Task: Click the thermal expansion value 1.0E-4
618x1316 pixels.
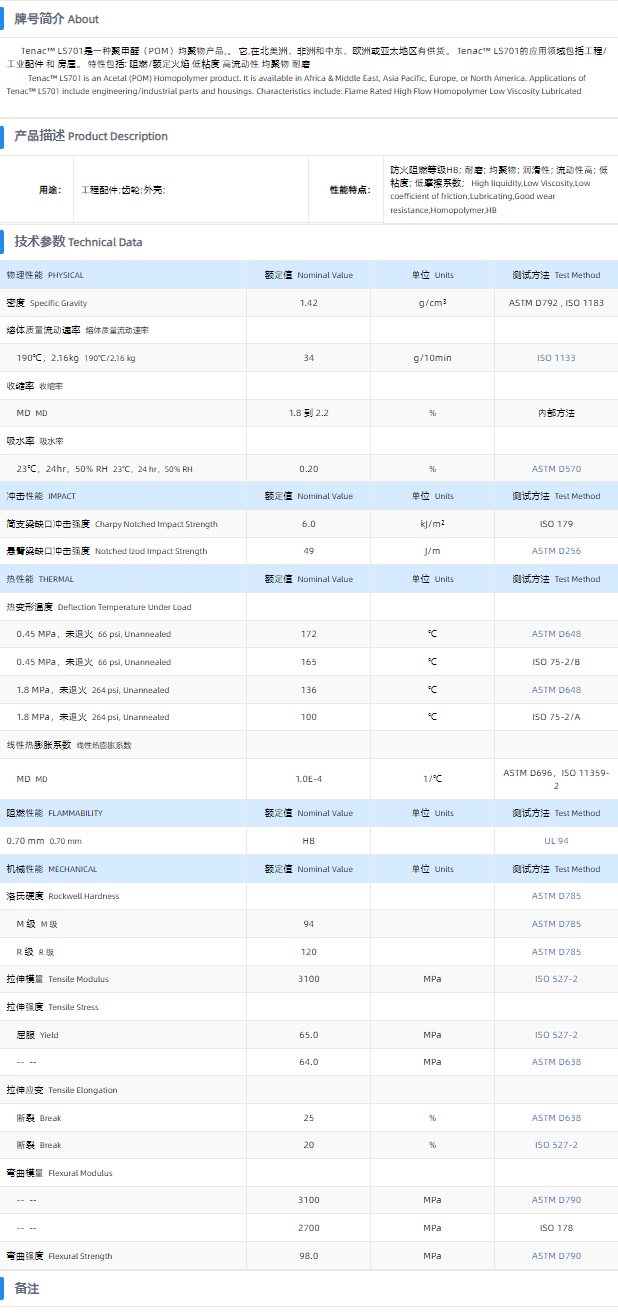Action: pos(308,779)
